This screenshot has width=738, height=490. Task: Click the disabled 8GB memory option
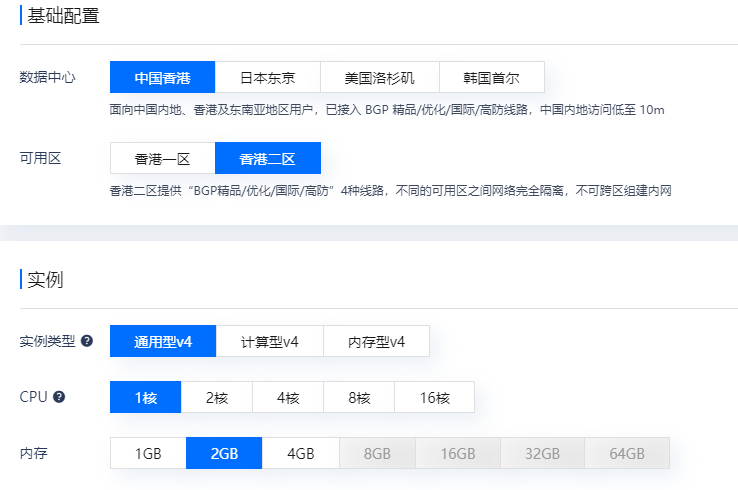tap(377, 453)
